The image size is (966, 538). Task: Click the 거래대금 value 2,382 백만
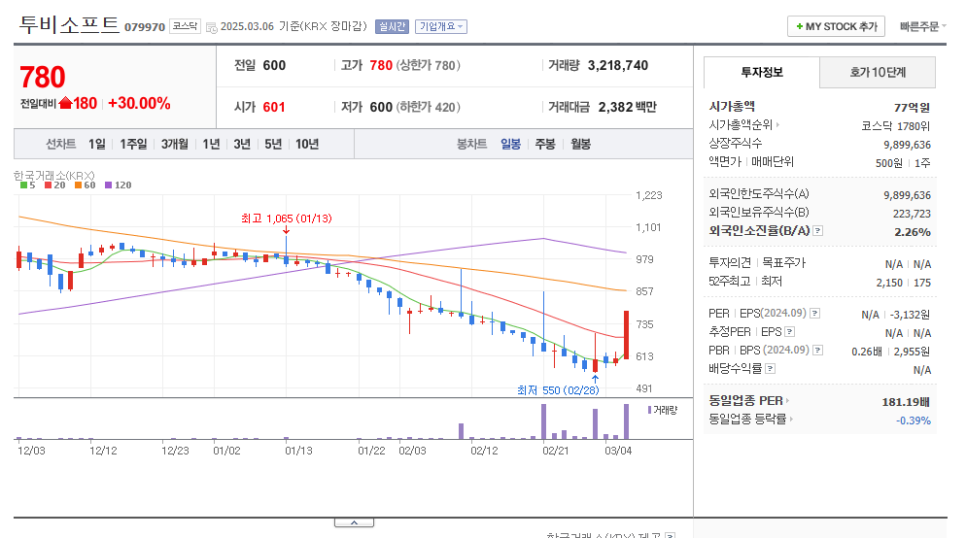click(x=627, y=107)
